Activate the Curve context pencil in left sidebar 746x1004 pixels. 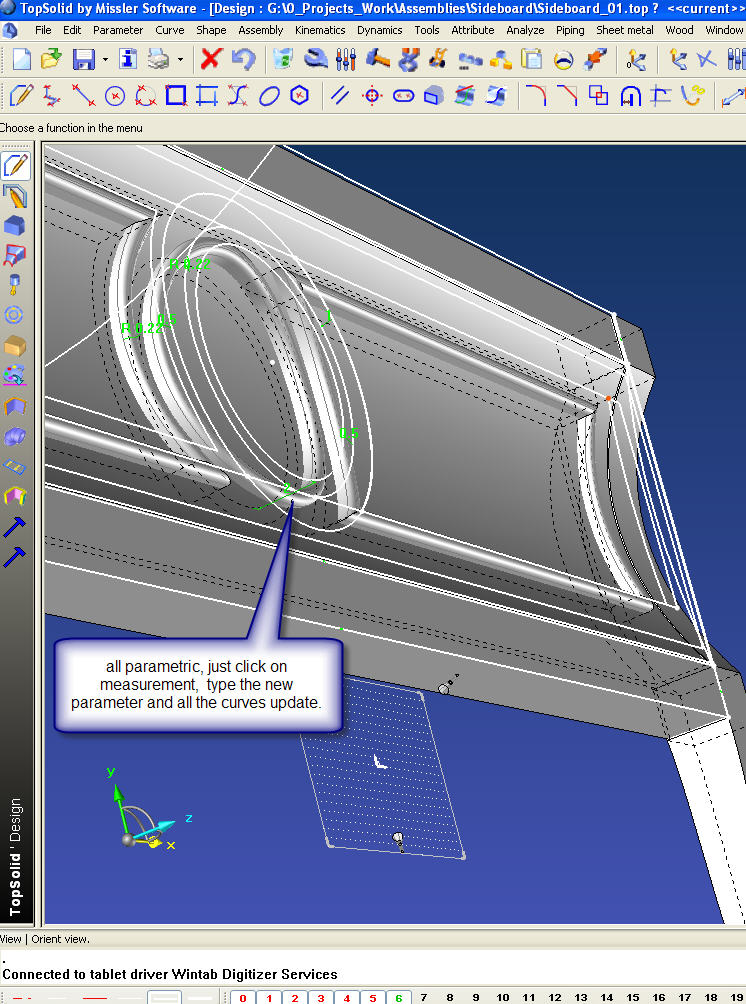point(15,165)
